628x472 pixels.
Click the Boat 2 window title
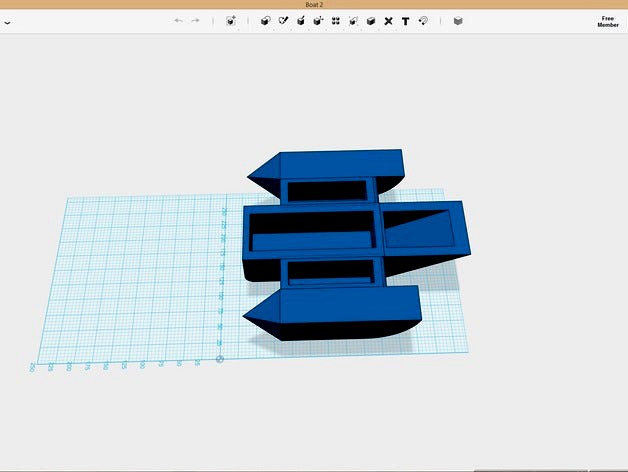tap(314, 5)
